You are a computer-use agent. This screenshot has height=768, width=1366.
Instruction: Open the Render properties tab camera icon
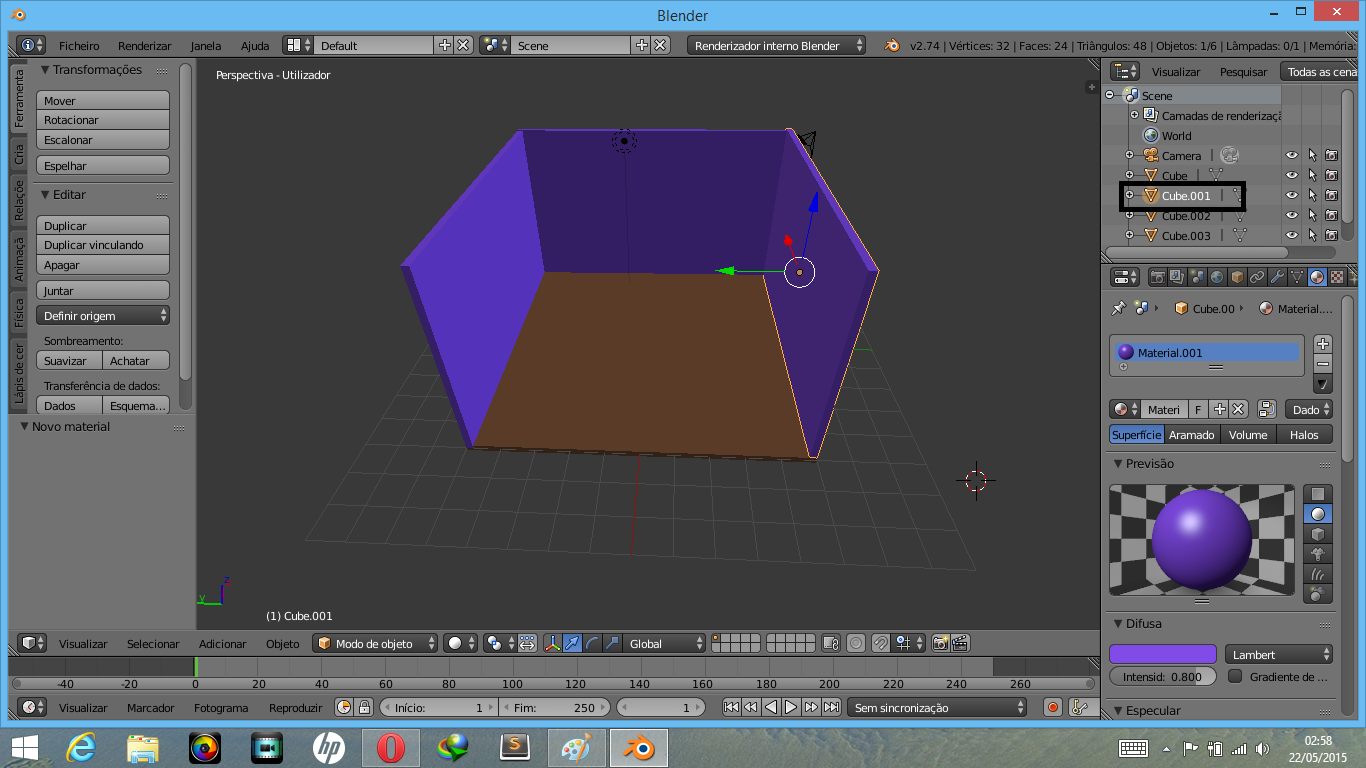coord(1158,277)
